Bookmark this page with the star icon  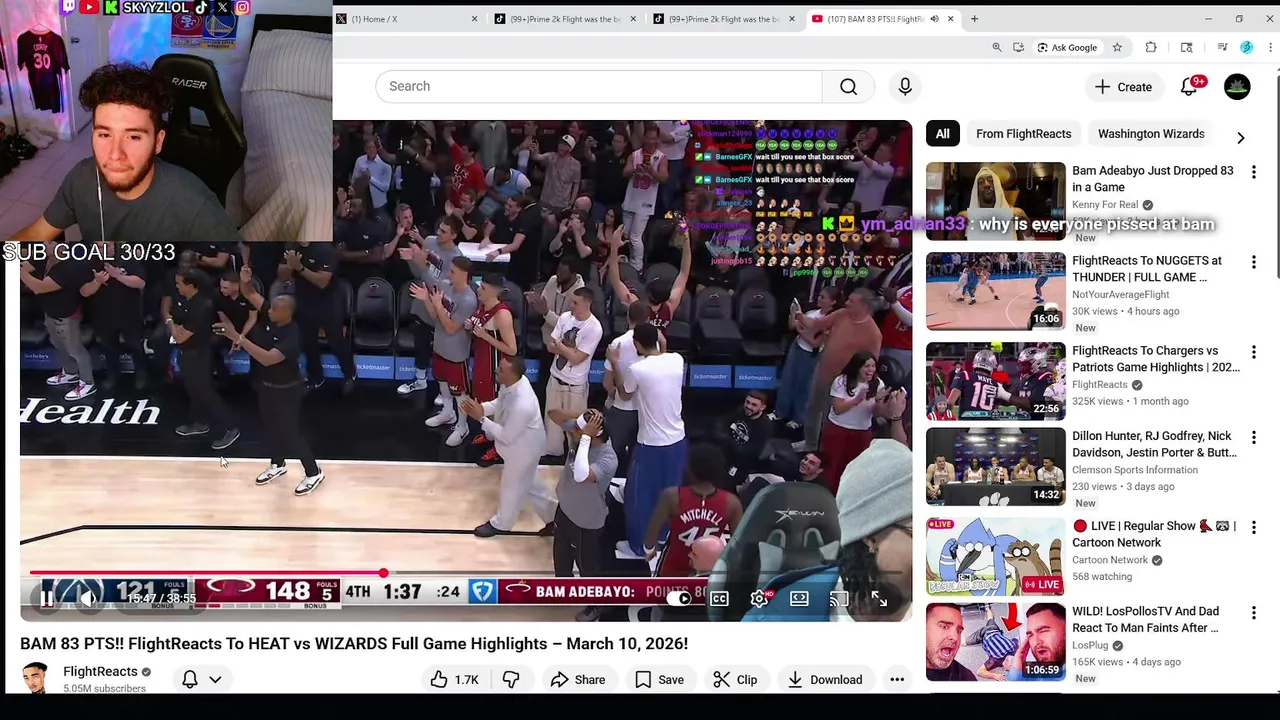[1117, 47]
